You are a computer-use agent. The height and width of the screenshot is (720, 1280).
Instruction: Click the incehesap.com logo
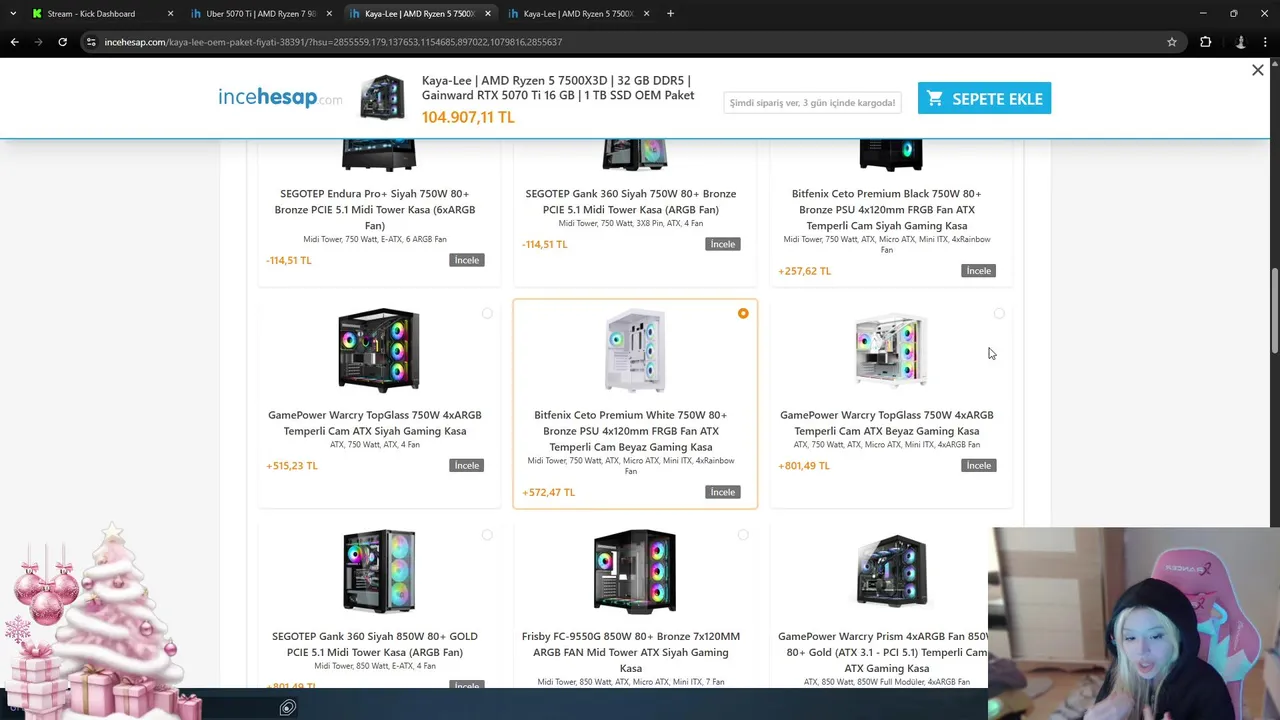click(280, 97)
